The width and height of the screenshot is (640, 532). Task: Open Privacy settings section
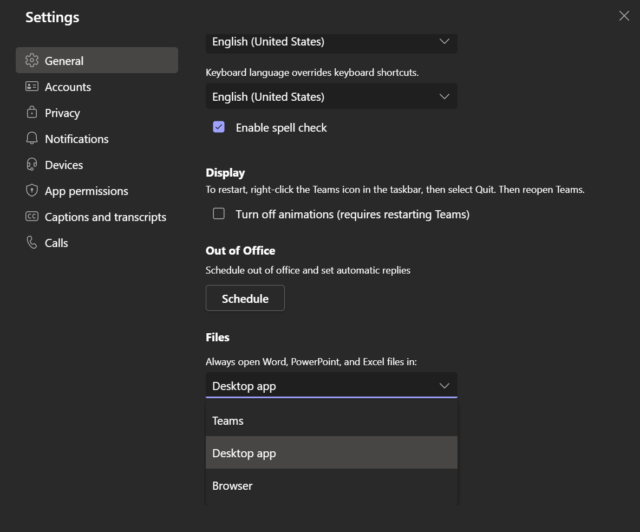pos(62,113)
